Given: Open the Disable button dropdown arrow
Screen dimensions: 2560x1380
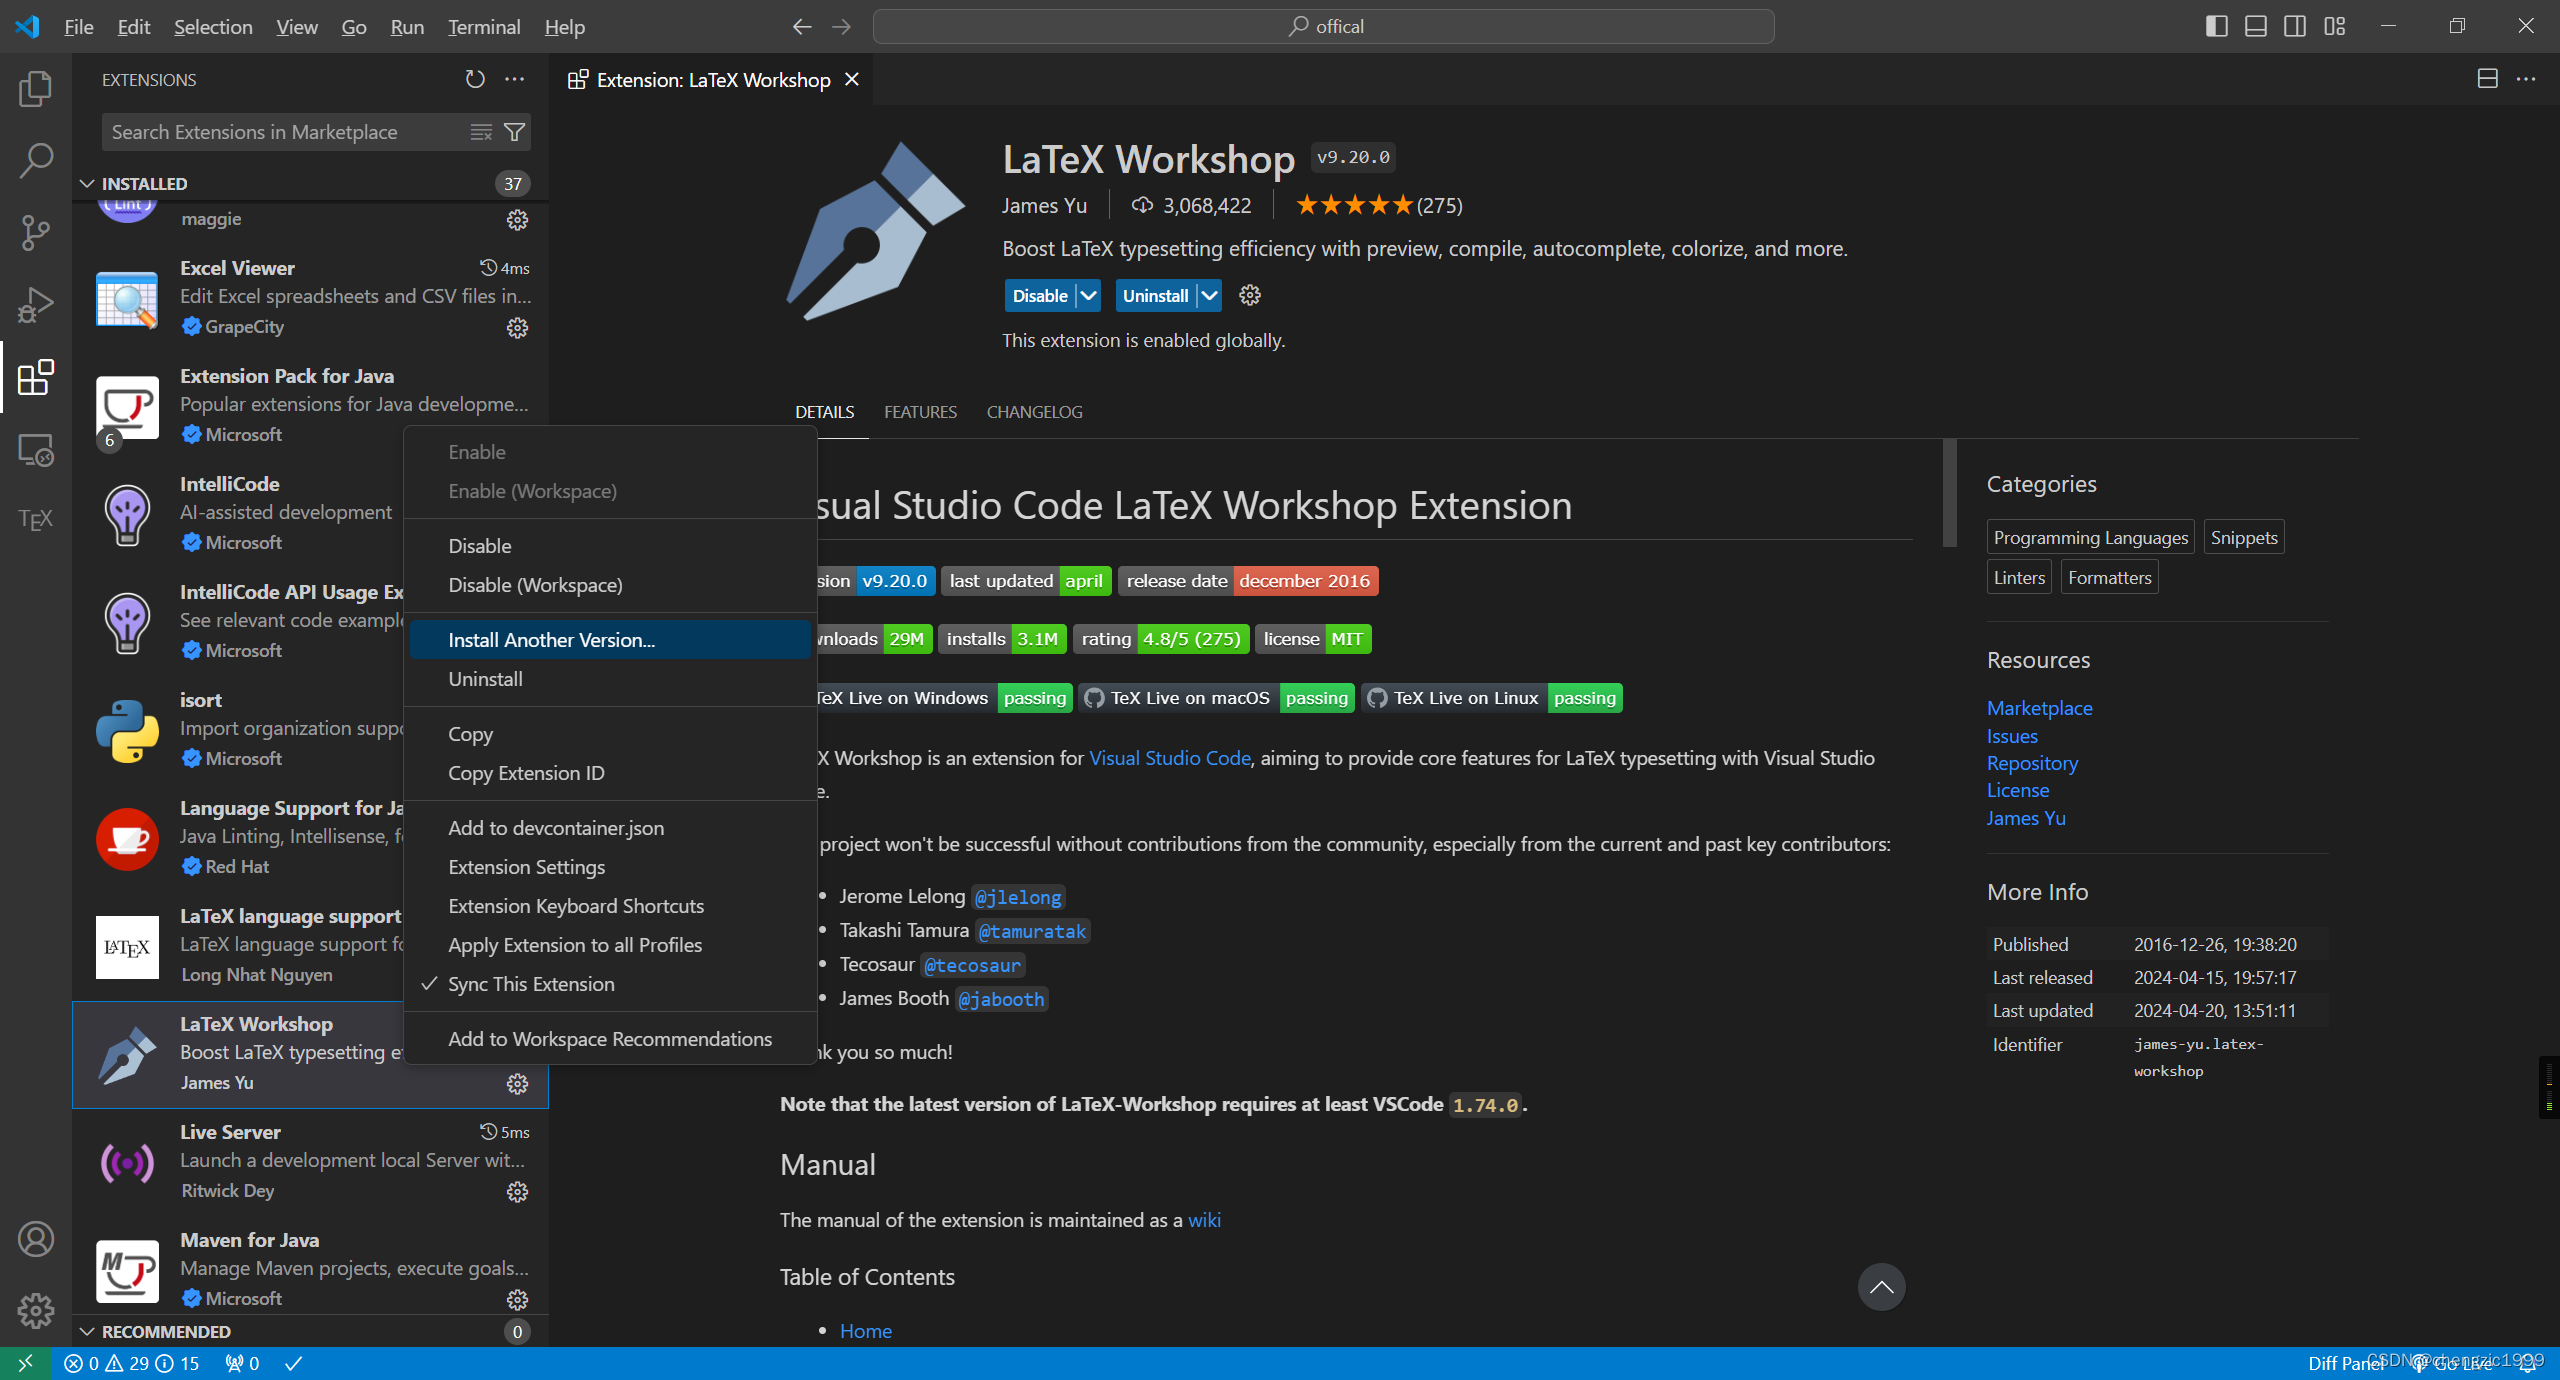Looking at the screenshot, I should 1088,296.
